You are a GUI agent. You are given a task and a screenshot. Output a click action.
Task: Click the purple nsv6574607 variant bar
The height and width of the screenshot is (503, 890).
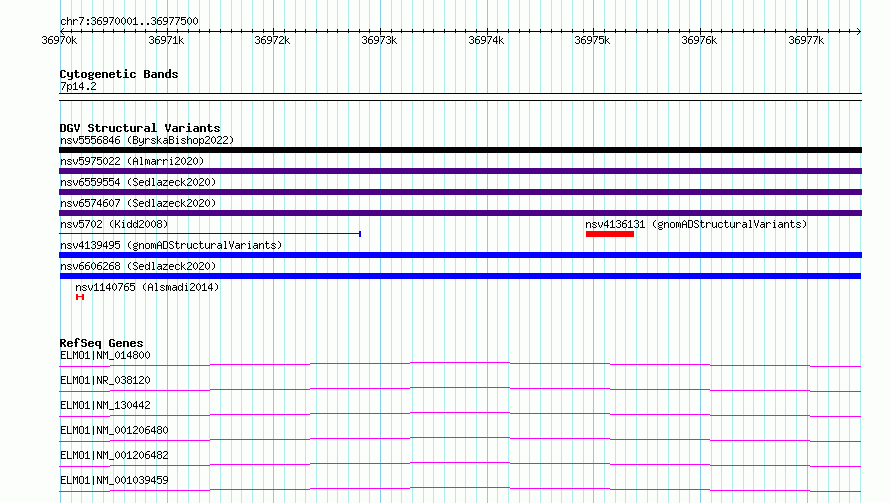coord(460,213)
